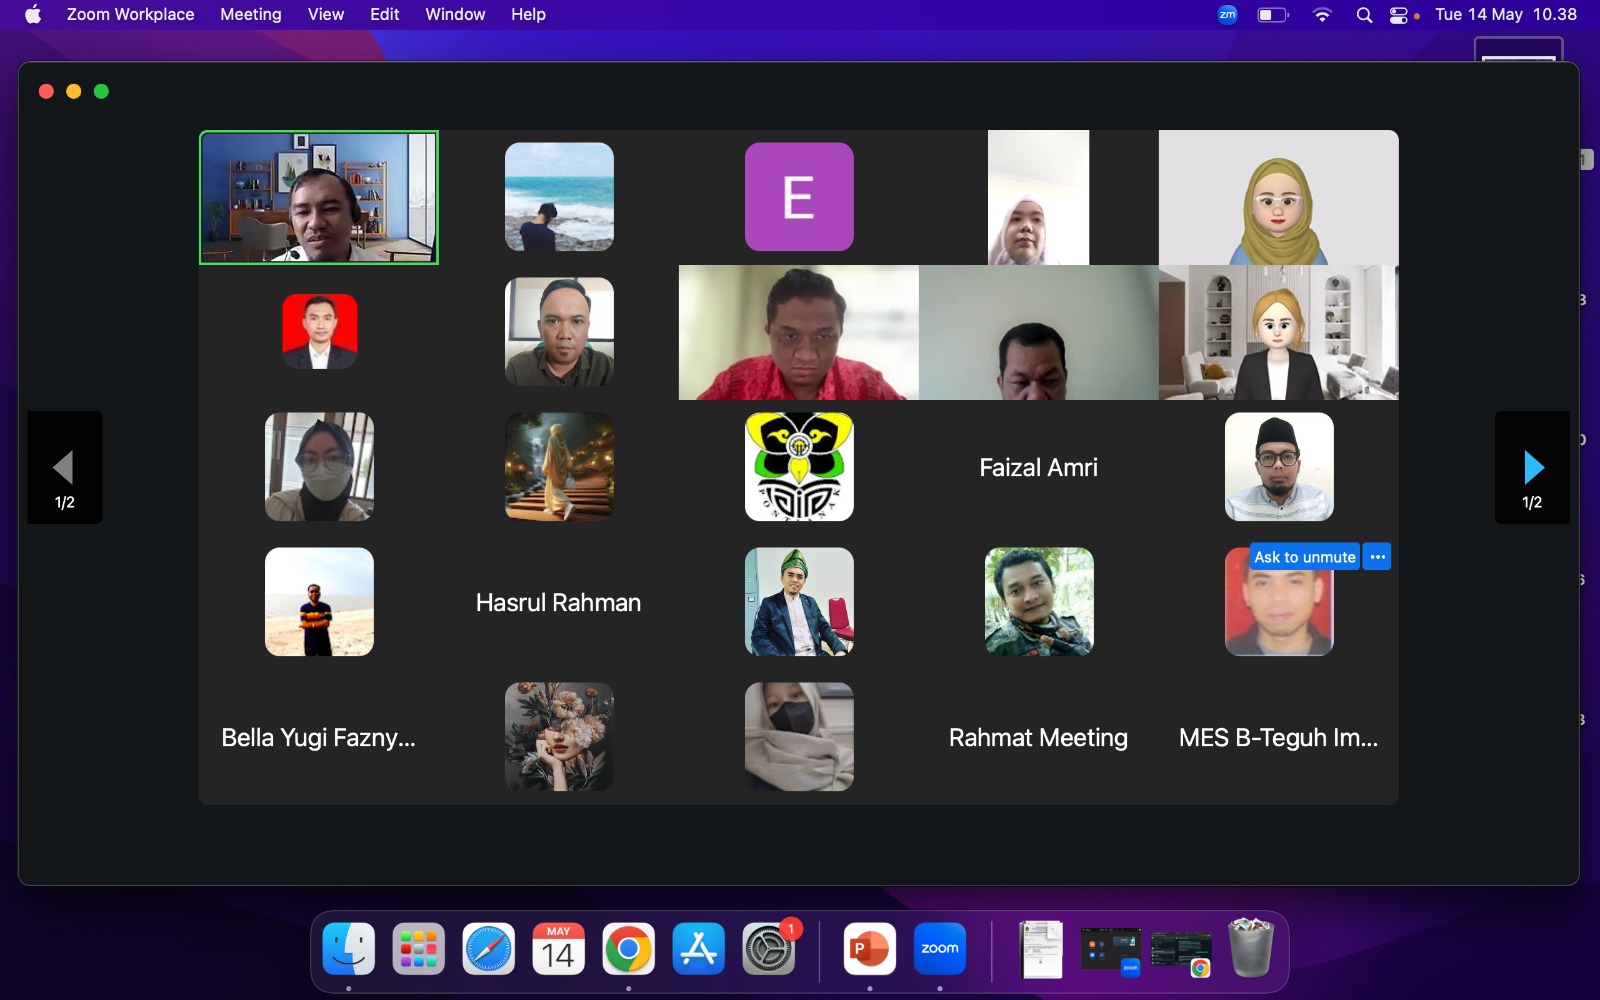This screenshot has width=1600, height=1000.
Task: Open Launchpad from the Dock
Action: click(418, 949)
